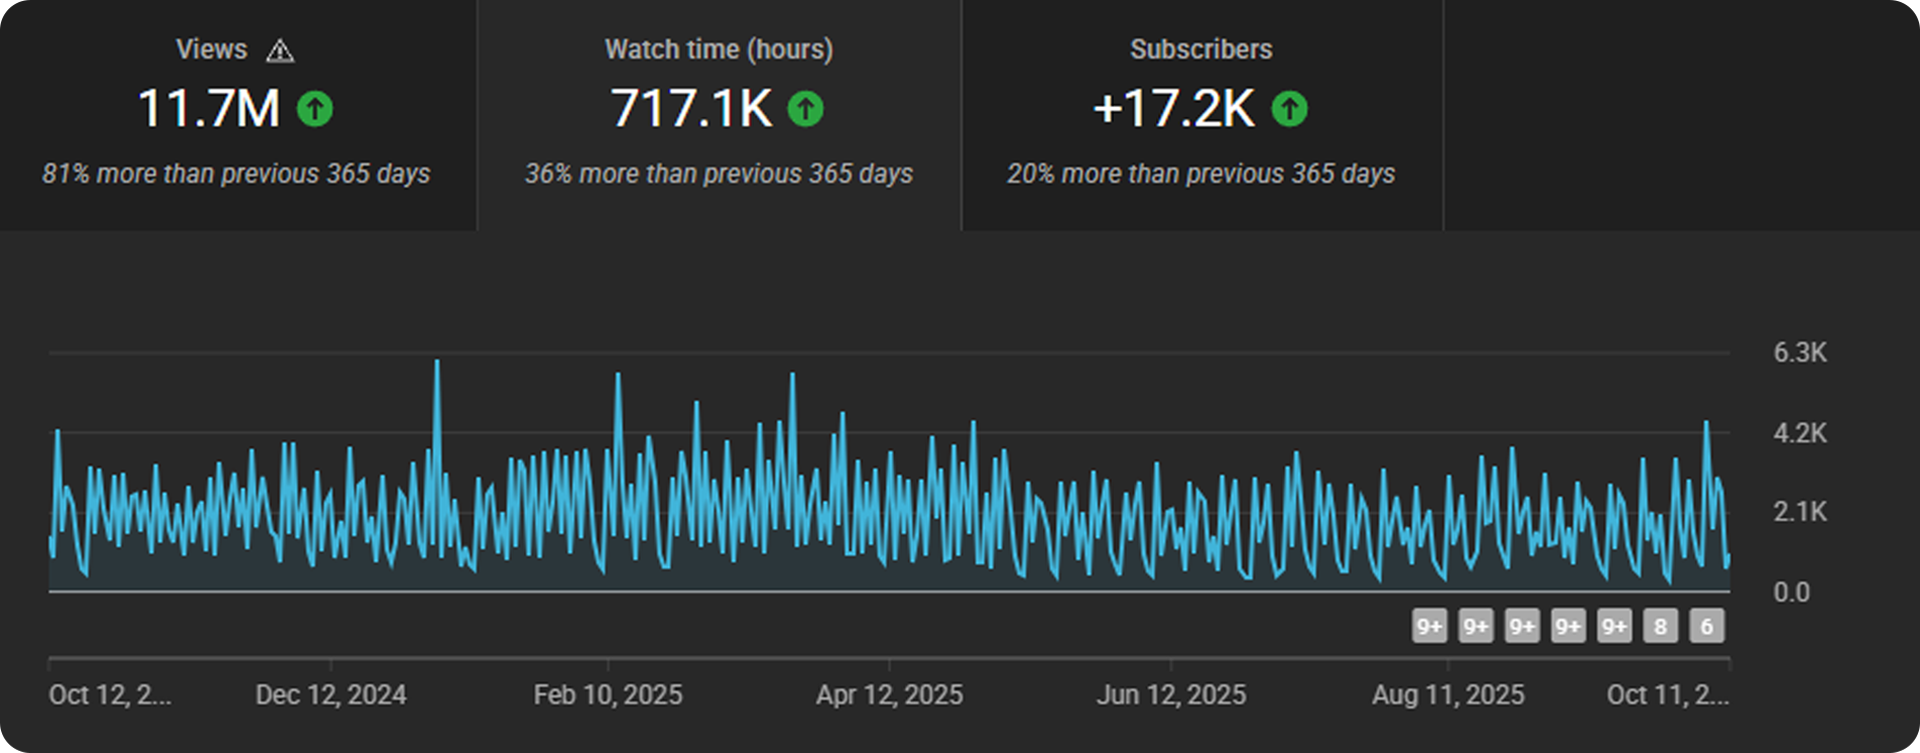
Task: Open the video marker labeled 6
Action: pyautogui.click(x=1706, y=627)
